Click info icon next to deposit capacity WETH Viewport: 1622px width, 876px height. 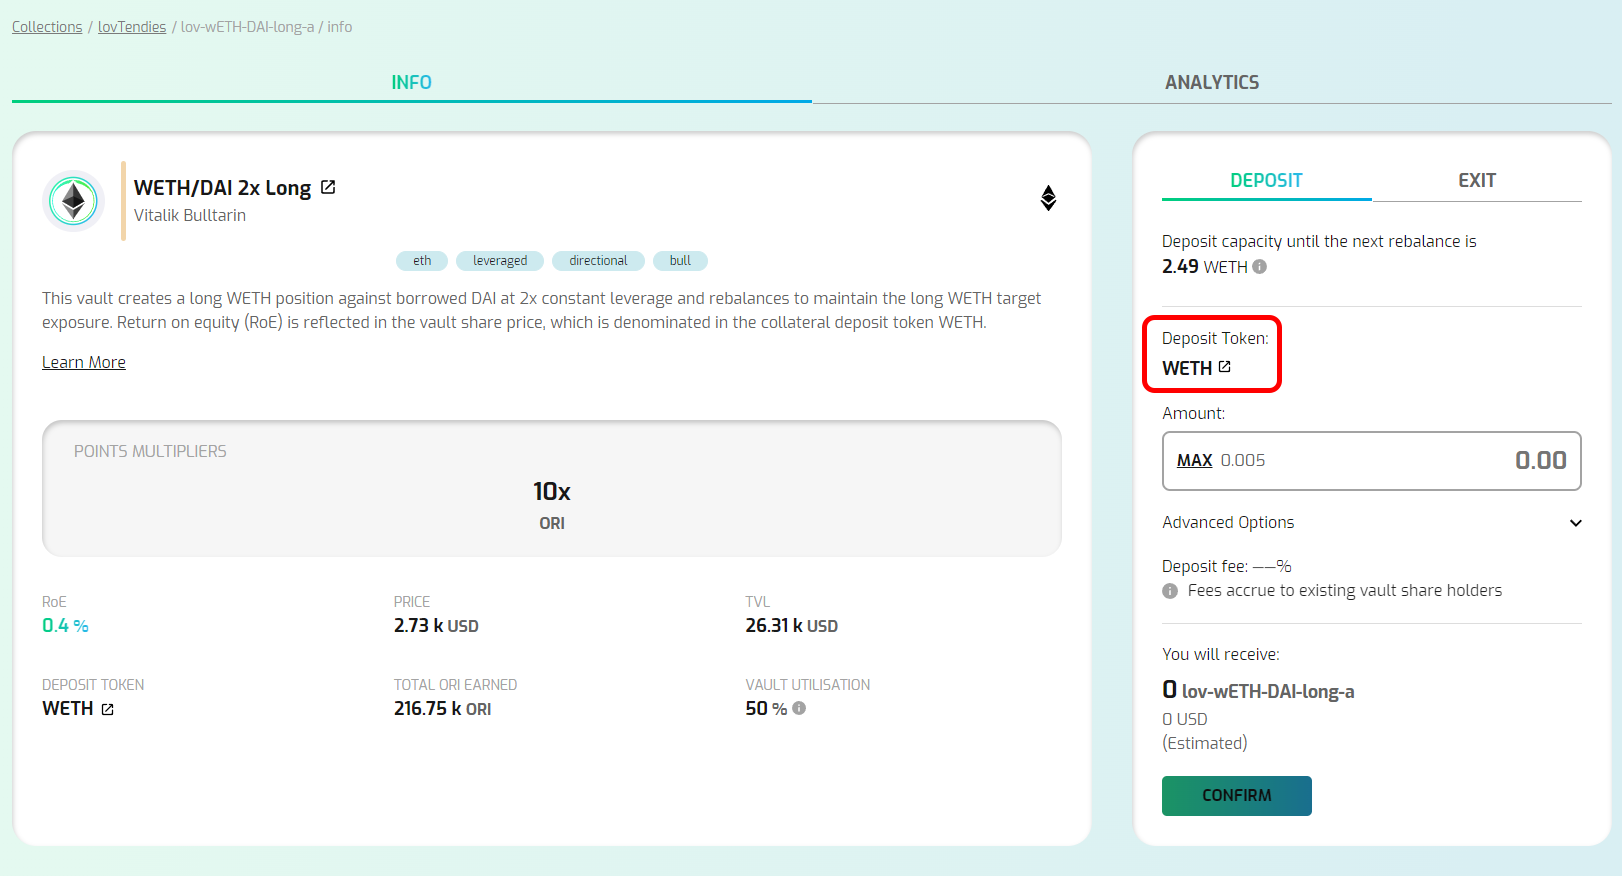point(1260,267)
